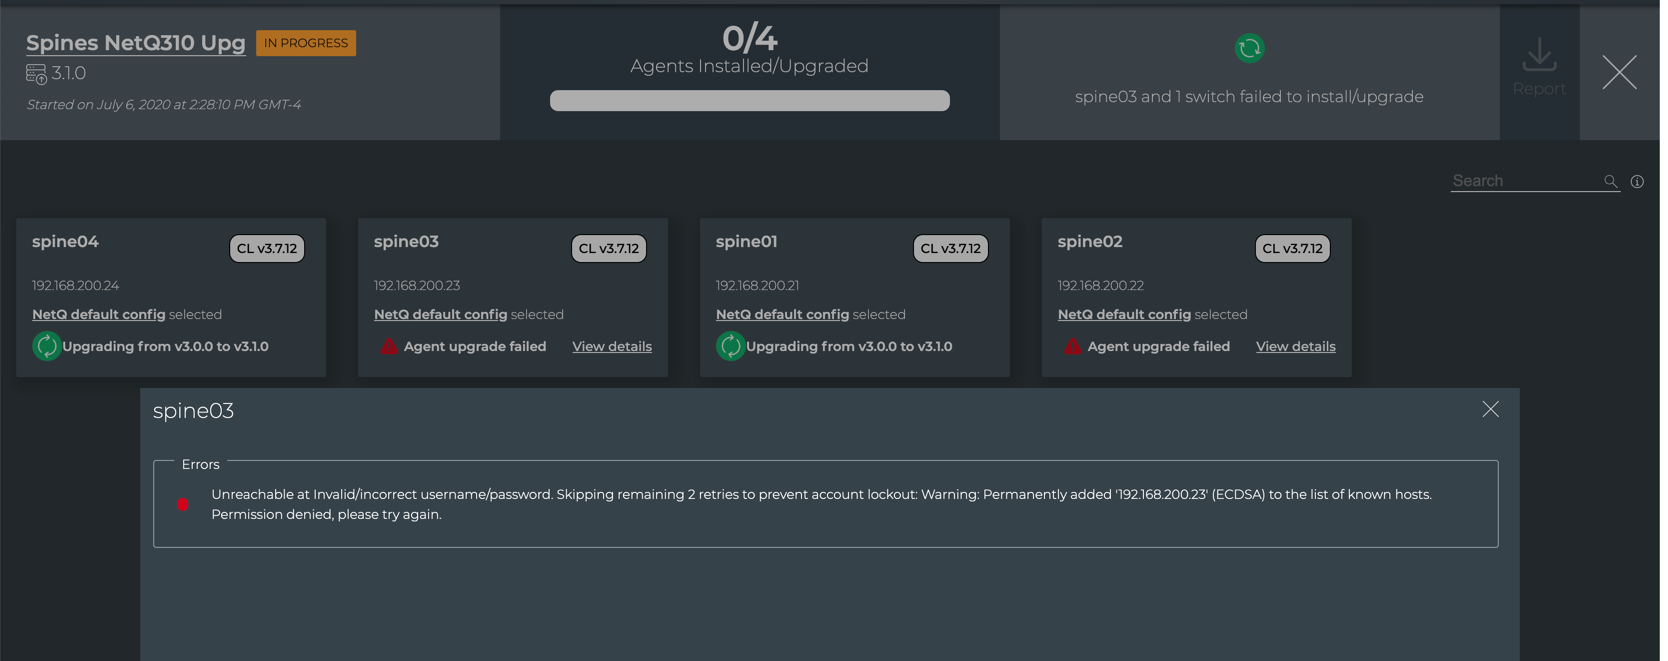Click the upgrade job version icon
1668x661 pixels.
(x=36, y=74)
